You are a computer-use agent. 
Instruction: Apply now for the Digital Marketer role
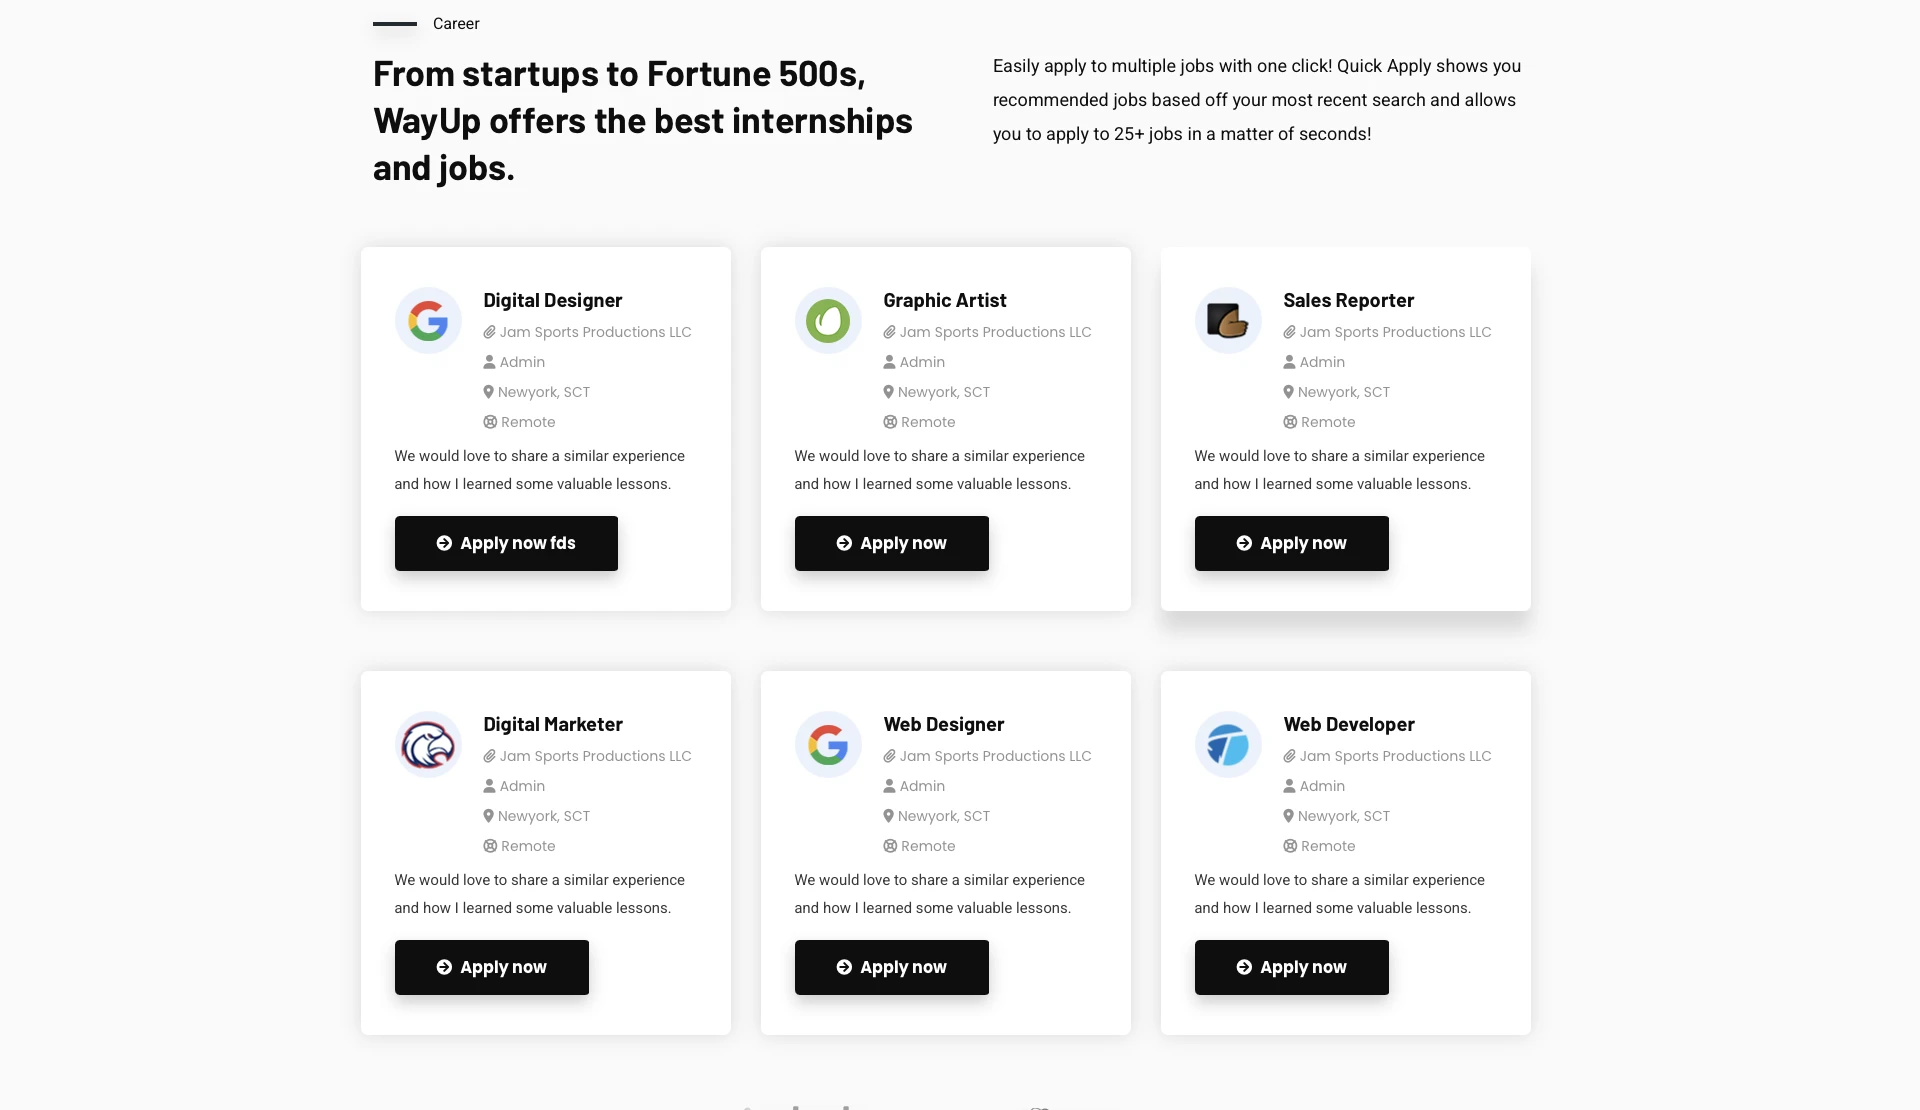pyautogui.click(x=491, y=967)
